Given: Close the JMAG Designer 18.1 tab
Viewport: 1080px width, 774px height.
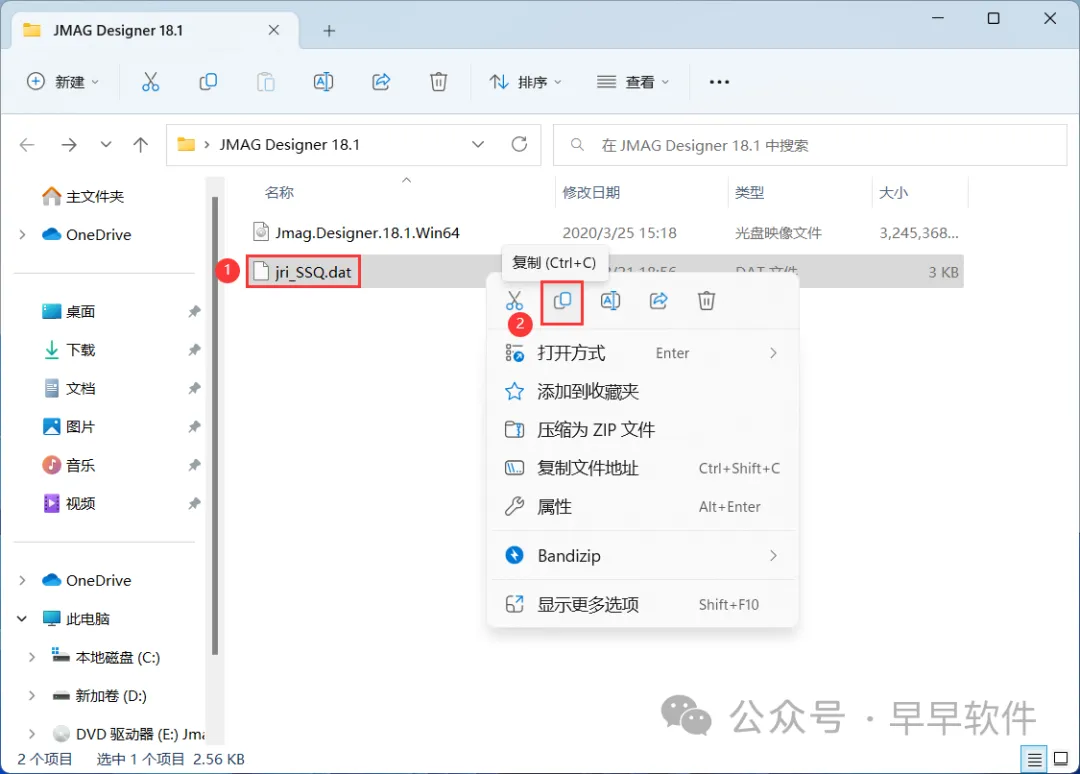Looking at the screenshot, I should [x=273, y=30].
